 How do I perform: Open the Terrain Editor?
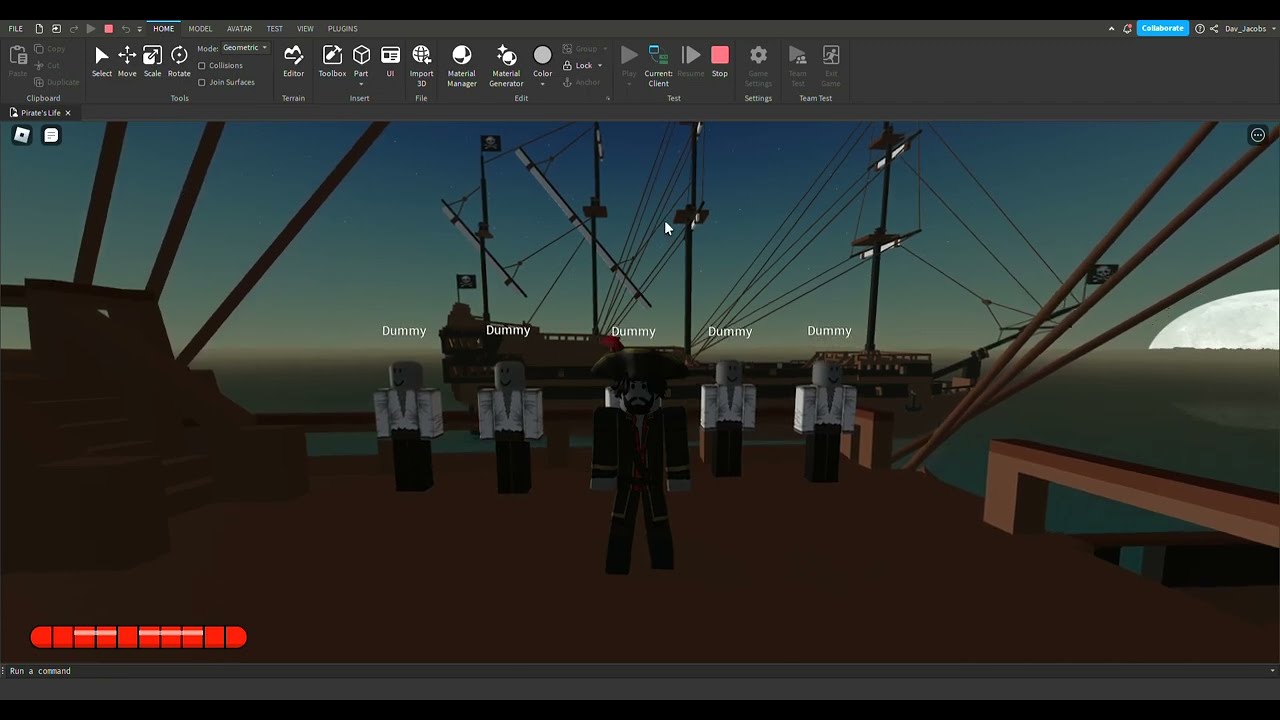(x=293, y=61)
